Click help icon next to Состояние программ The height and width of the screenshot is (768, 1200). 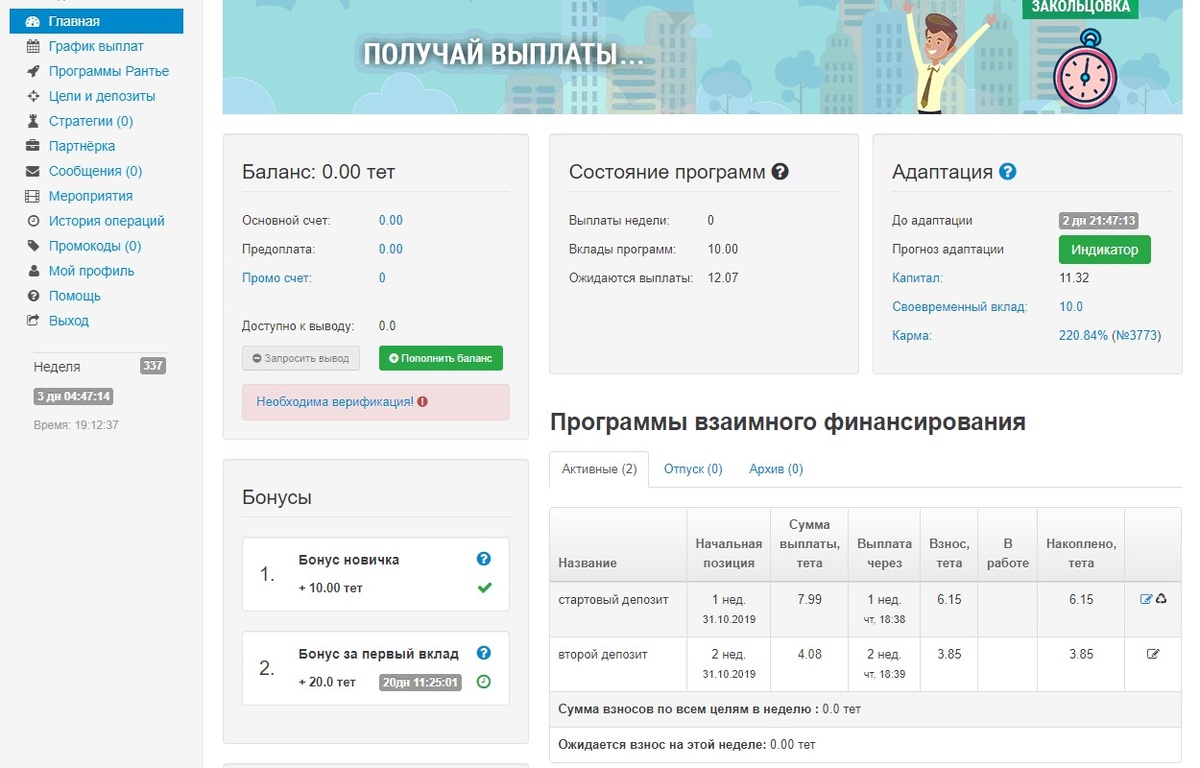[780, 172]
